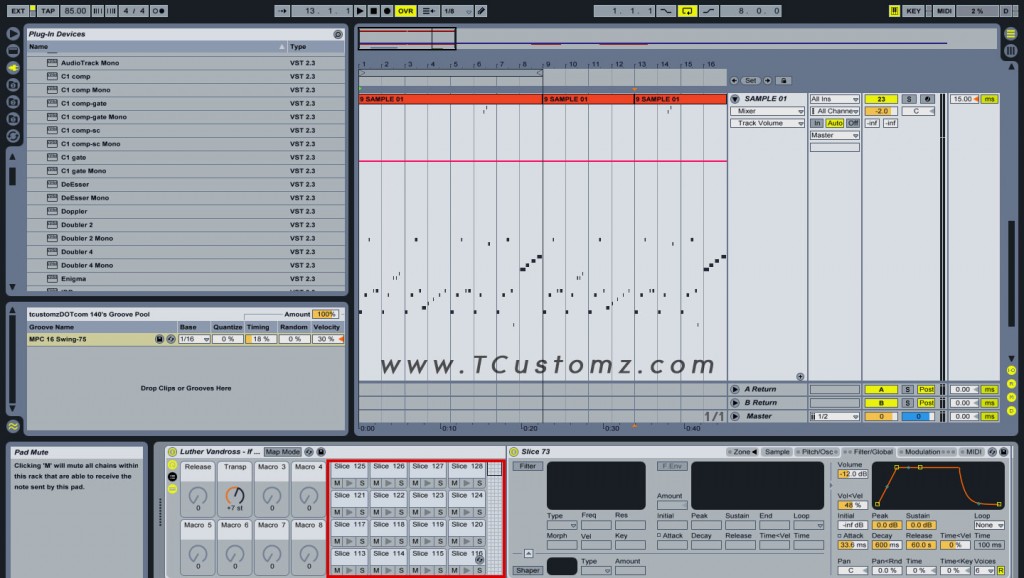Turn off the Slice 73 device activator
The width and height of the screenshot is (1024, 578).
(x=514, y=452)
